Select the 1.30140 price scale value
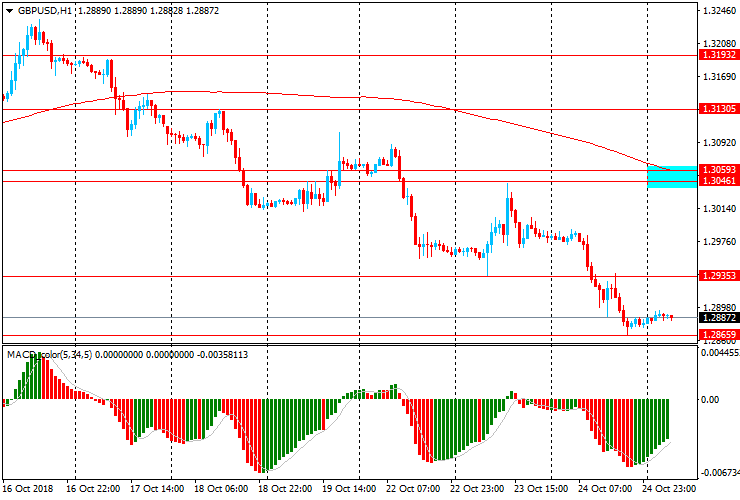The width and height of the screenshot is (740, 500). click(719, 209)
